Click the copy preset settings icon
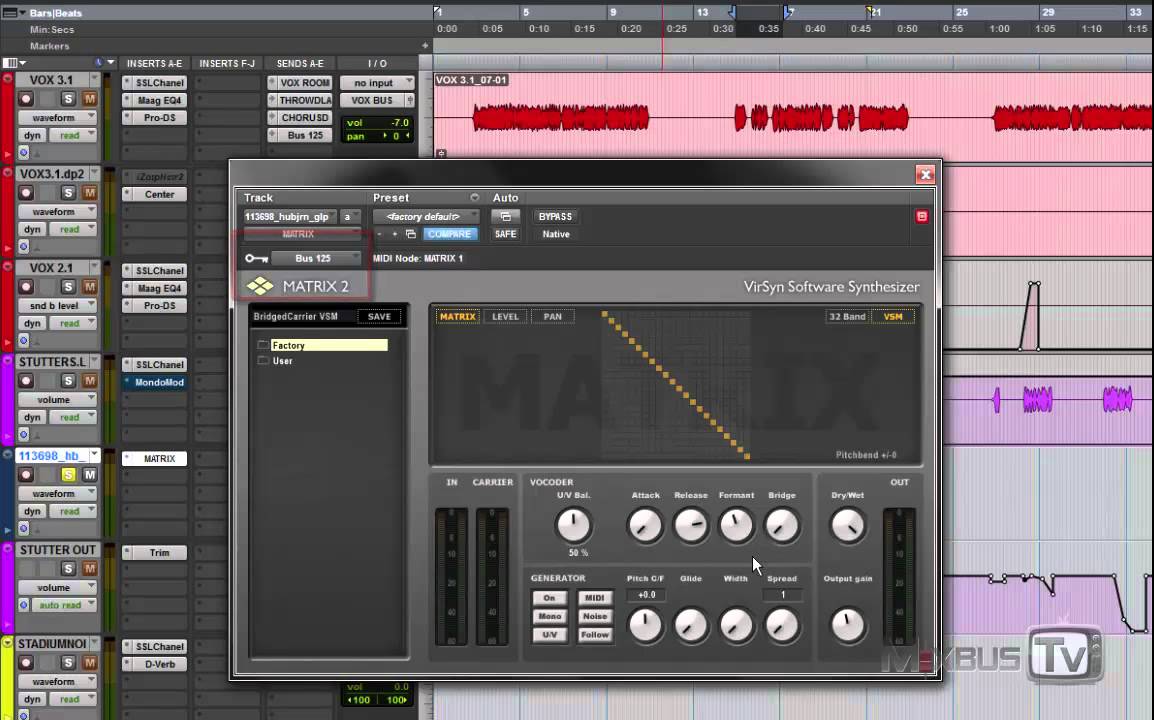1154x720 pixels. (x=411, y=234)
